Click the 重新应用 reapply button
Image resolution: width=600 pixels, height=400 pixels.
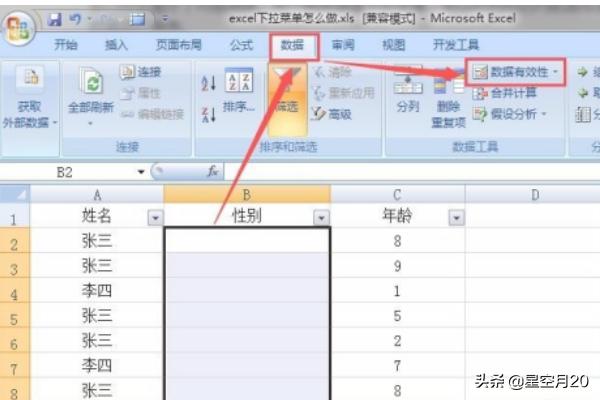pyautogui.click(x=344, y=93)
